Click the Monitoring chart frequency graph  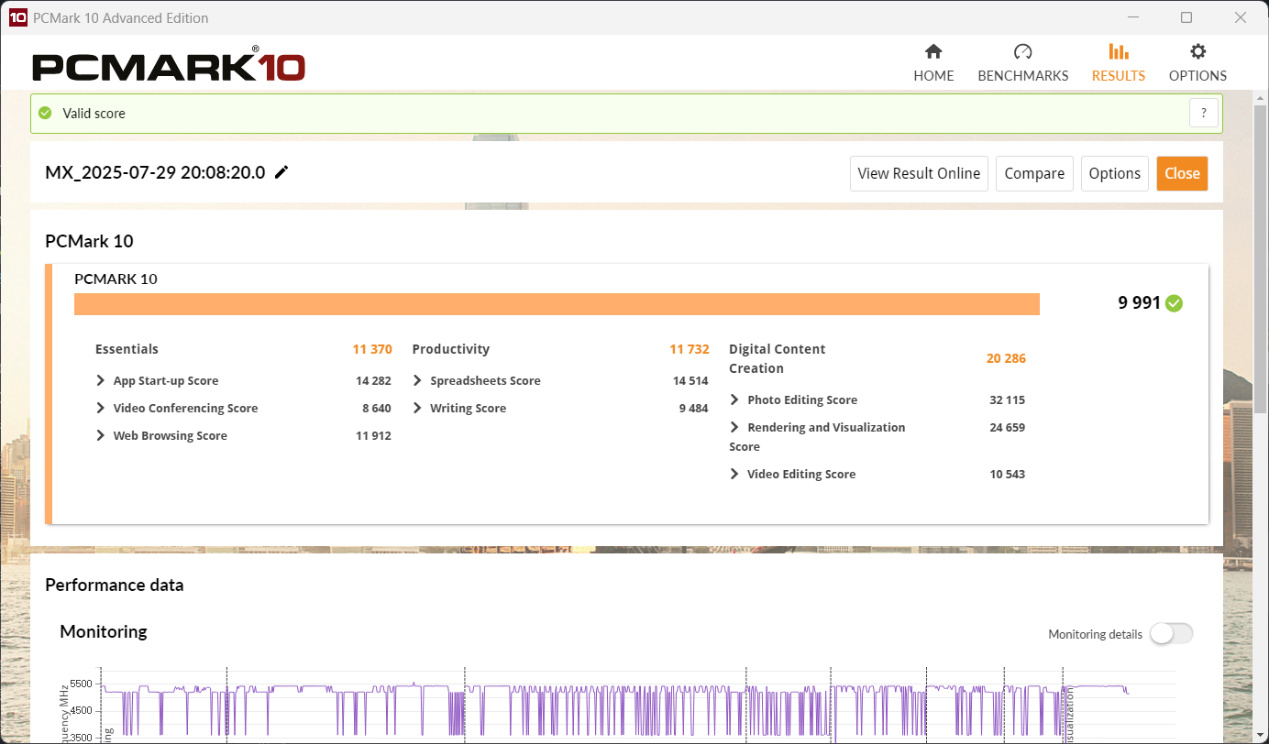615,705
